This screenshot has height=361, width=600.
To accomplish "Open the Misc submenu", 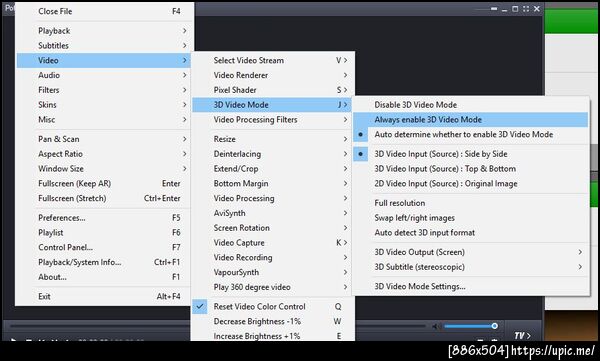I will 104,120.
